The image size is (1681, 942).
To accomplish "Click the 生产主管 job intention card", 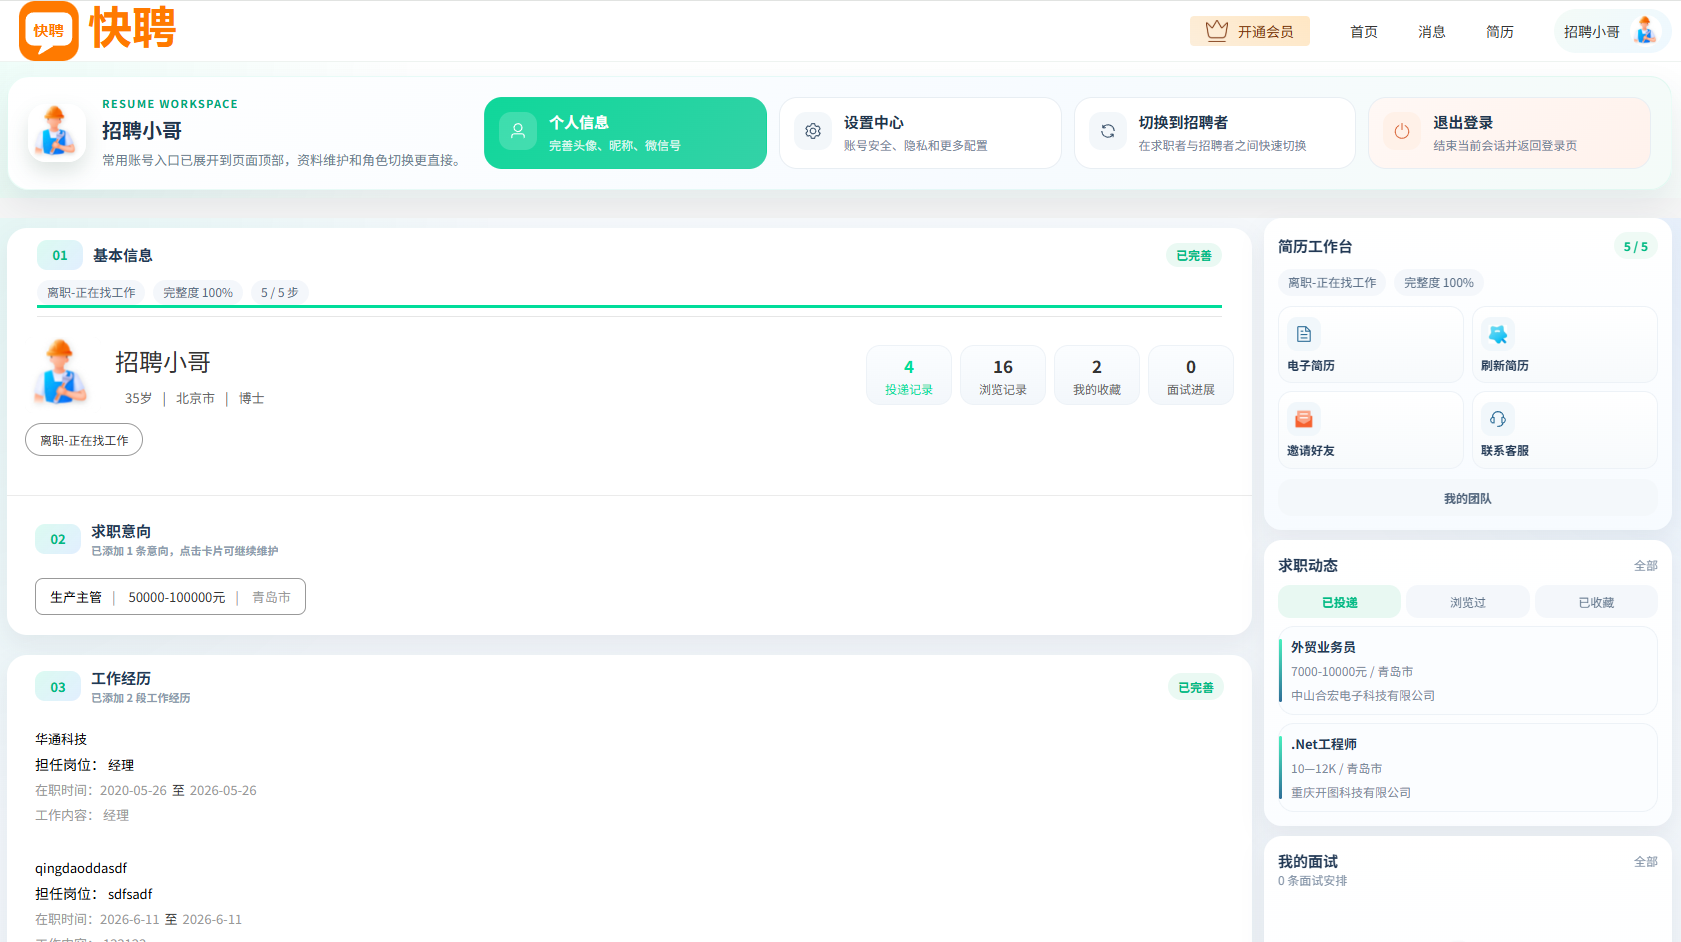I will point(170,597).
